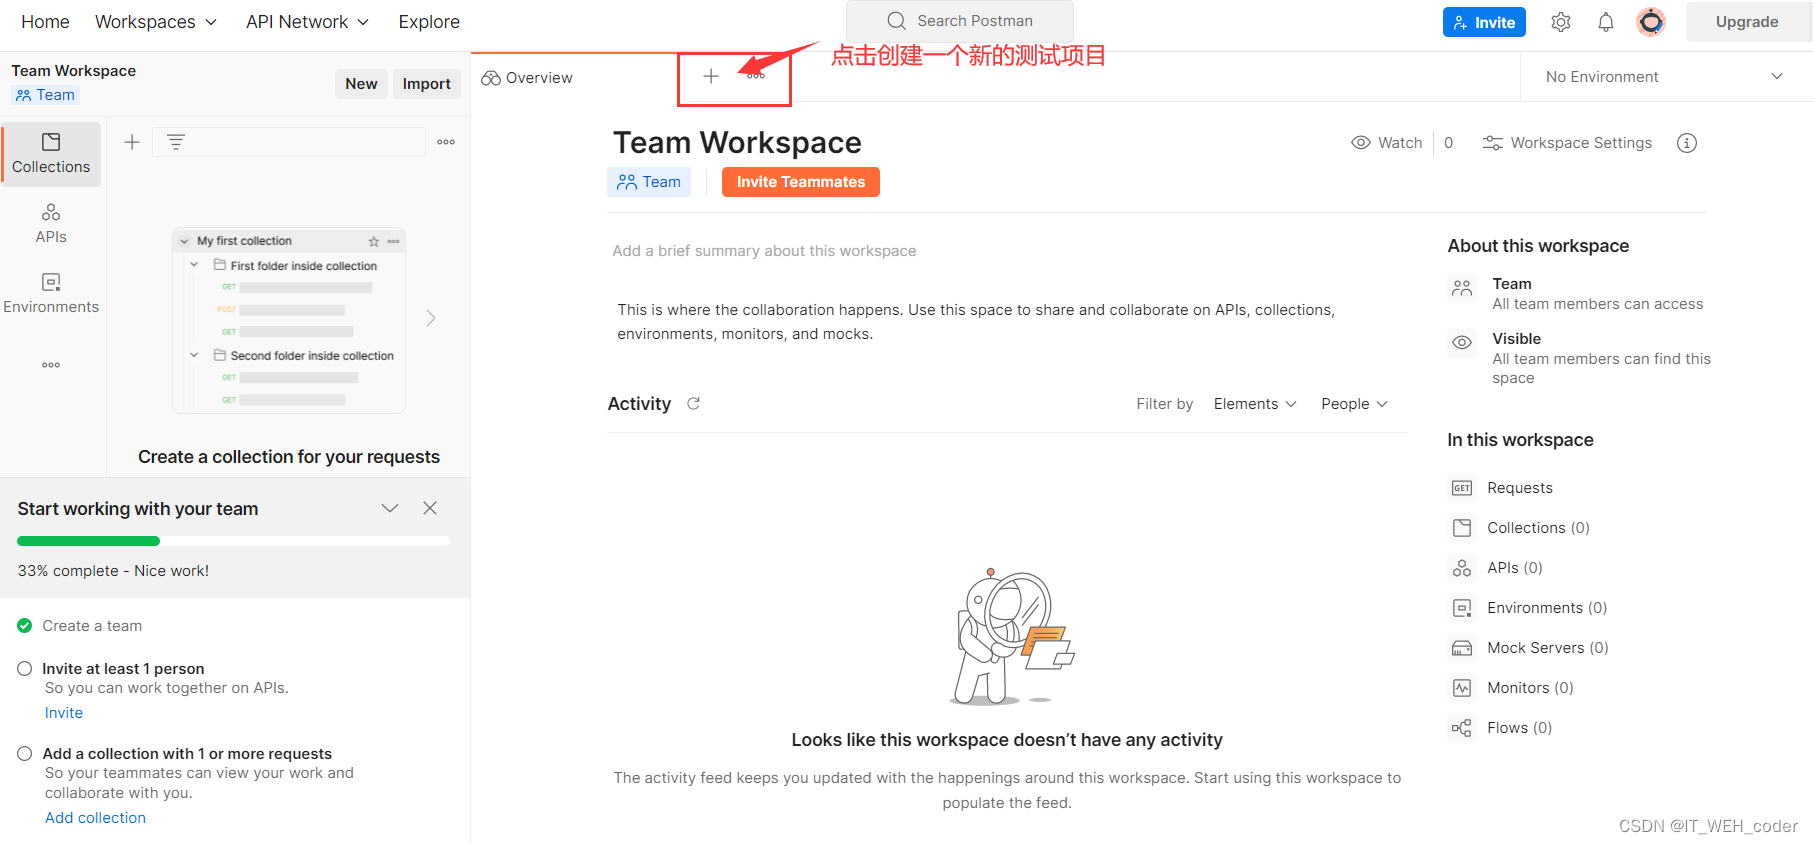Open the Explore page
The image size is (1813, 844).
point(429,22)
